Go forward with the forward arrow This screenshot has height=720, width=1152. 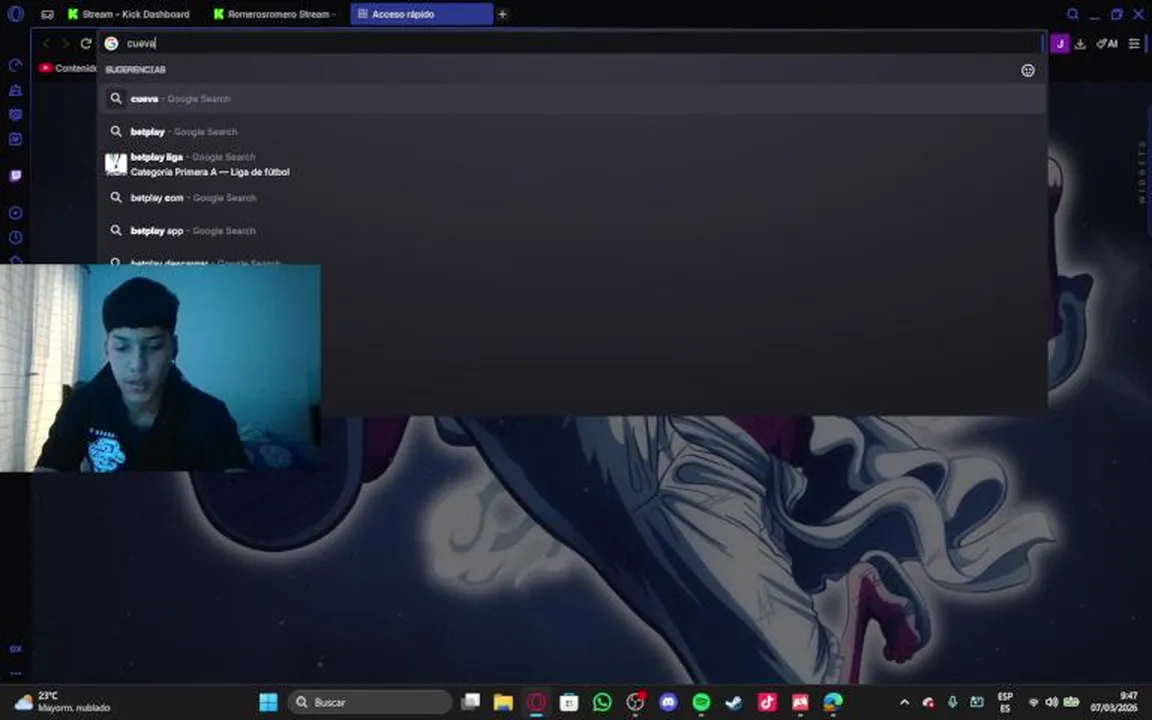click(65, 43)
